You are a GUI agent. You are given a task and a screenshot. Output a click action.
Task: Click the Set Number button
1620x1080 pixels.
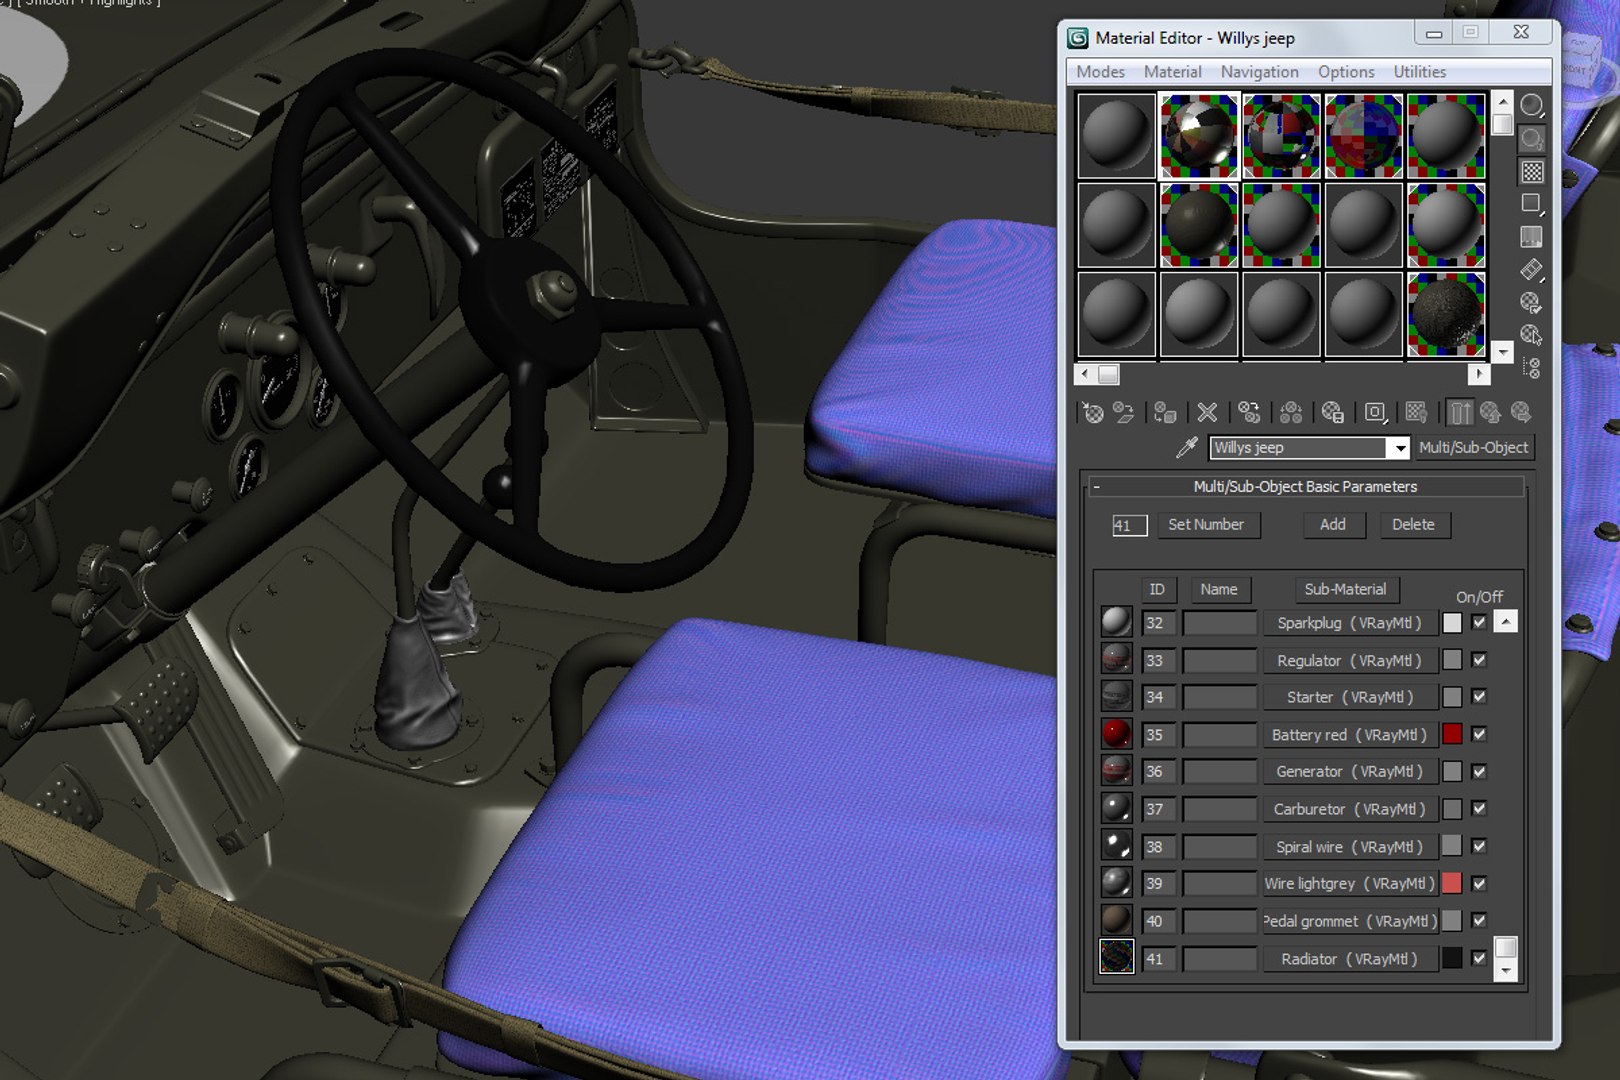click(1206, 524)
